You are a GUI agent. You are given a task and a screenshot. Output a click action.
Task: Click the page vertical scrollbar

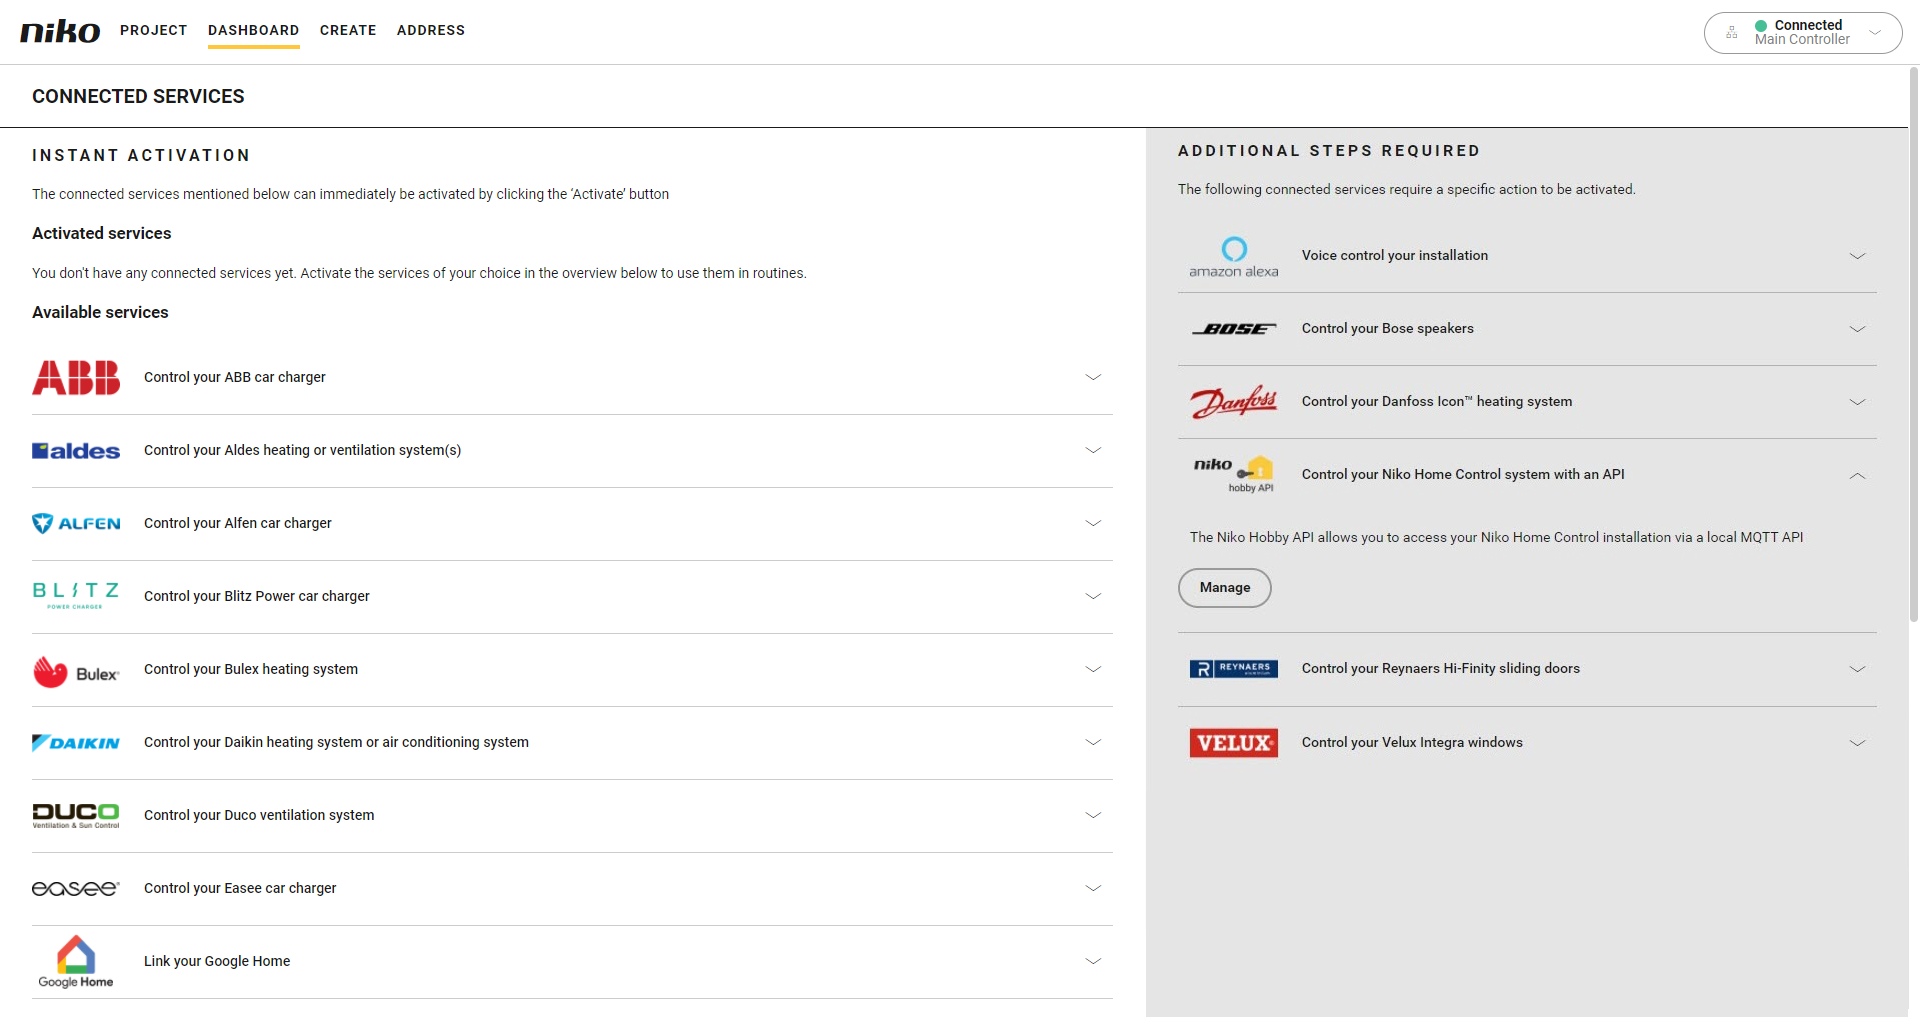point(1914,345)
